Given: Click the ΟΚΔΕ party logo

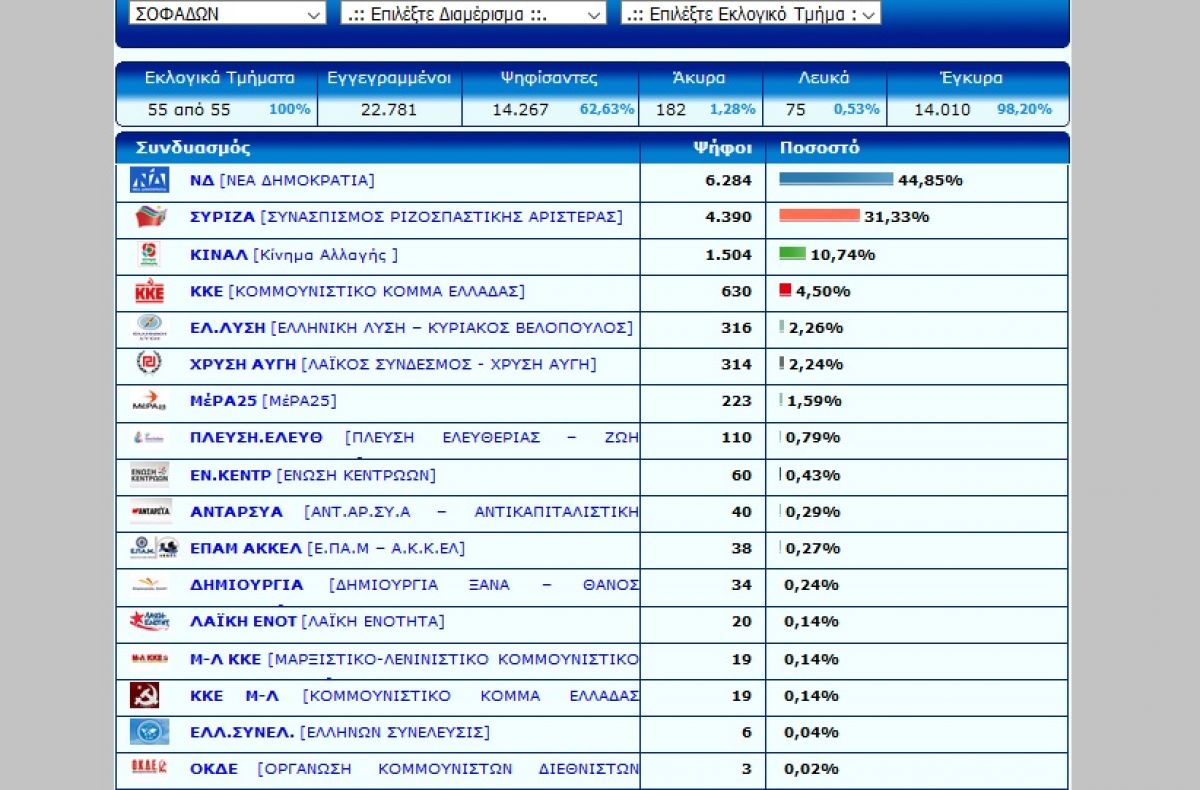Looking at the screenshot, I should pos(150,768).
